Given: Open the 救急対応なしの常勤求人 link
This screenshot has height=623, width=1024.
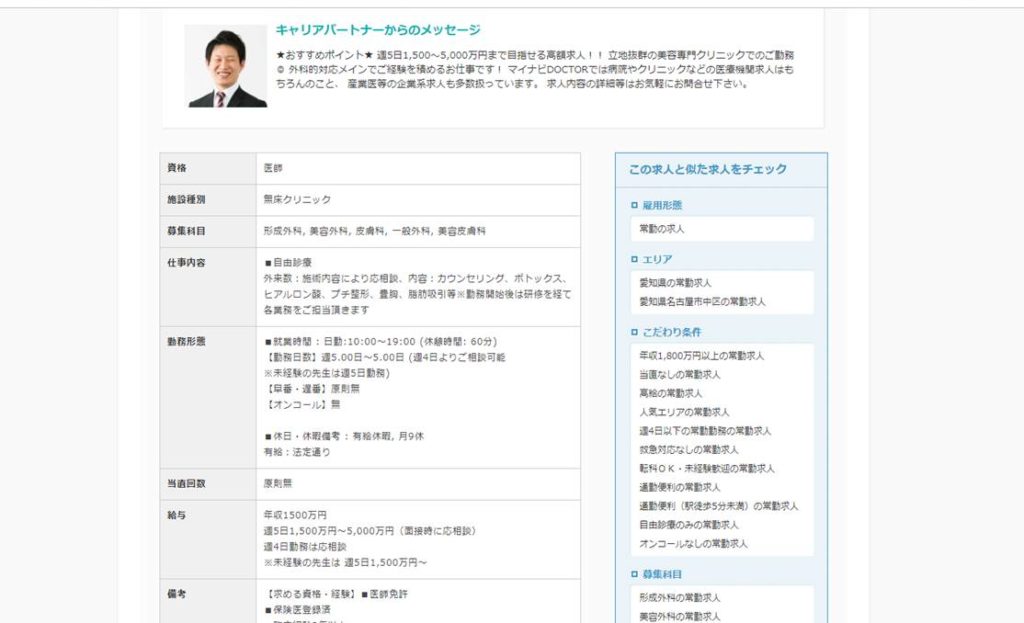Looking at the screenshot, I should tap(688, 450).
